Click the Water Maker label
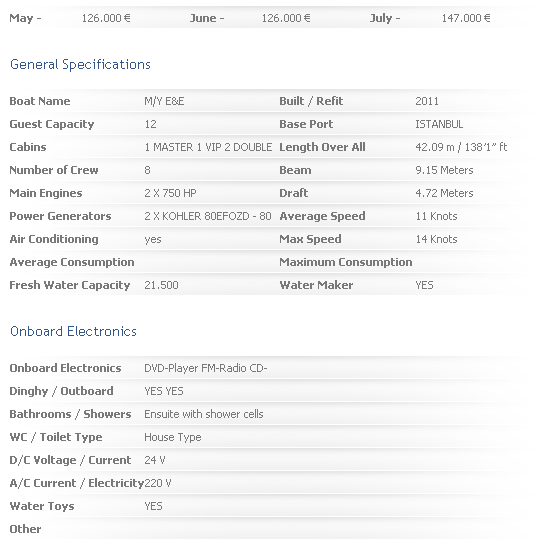 coord(316,285)
